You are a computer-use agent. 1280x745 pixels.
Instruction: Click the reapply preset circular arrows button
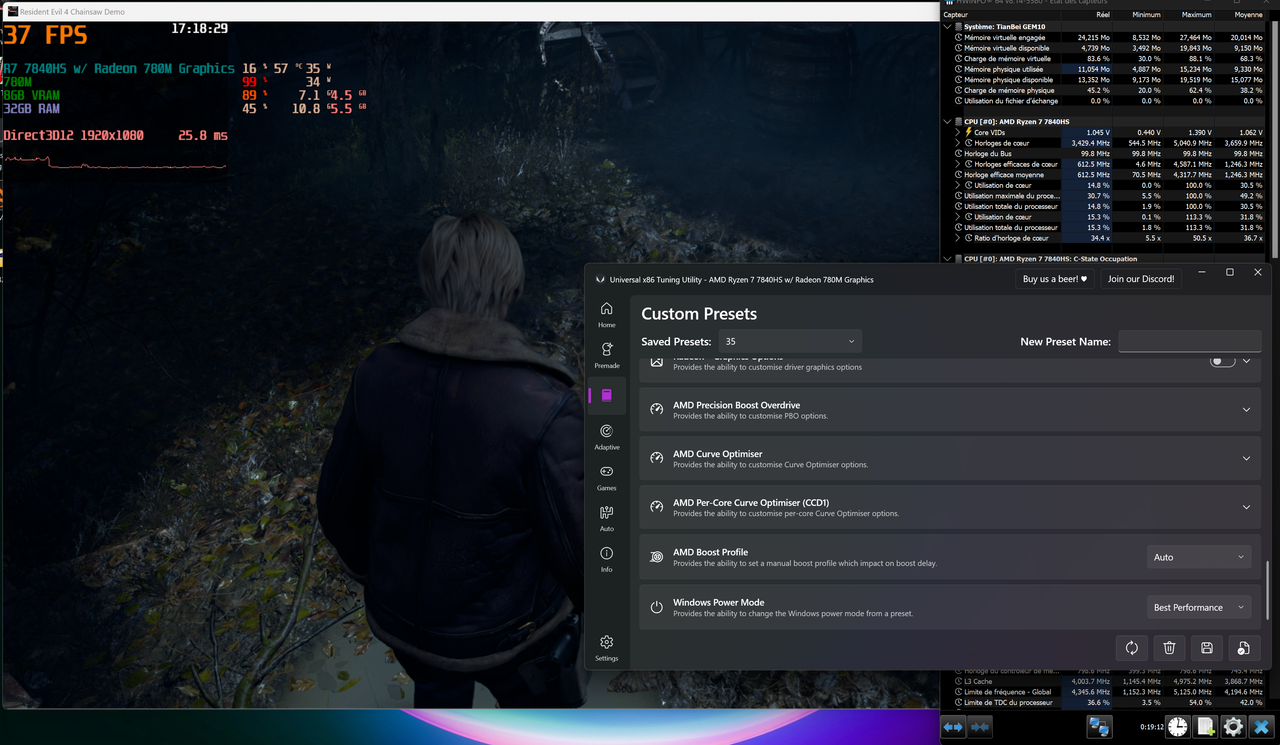coord(1131,648)
